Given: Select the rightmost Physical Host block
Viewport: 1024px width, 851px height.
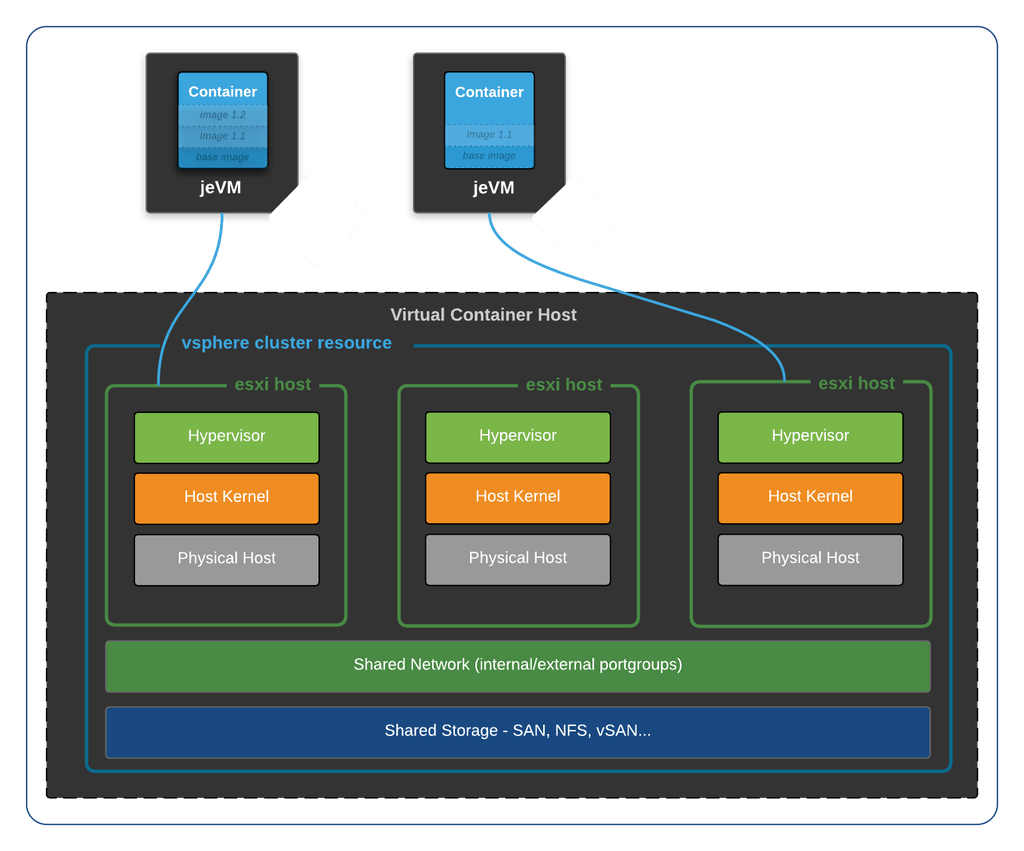Looking at the screenshot, I should (x=810, y=559).
